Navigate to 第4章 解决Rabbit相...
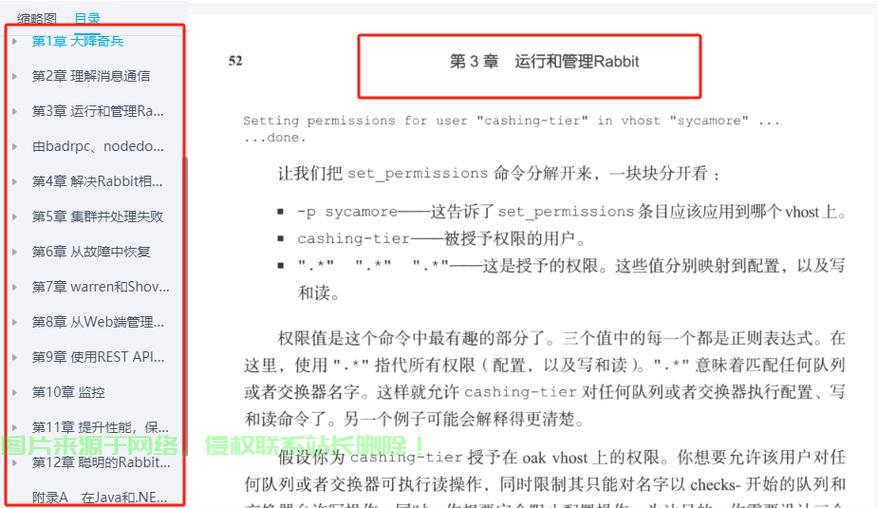This screenshot has height=508, width=877. tap(97, 181)
